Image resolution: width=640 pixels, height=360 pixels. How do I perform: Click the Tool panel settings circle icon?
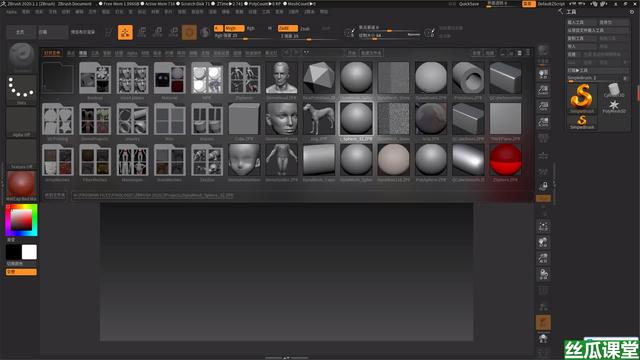(632, 12)
